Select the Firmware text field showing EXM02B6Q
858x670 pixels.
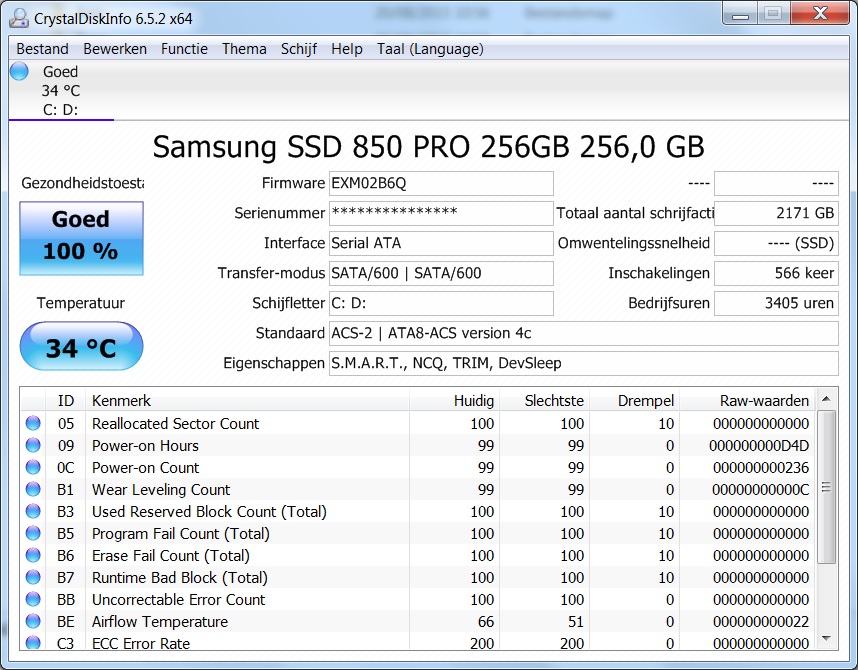coord(441,183)
